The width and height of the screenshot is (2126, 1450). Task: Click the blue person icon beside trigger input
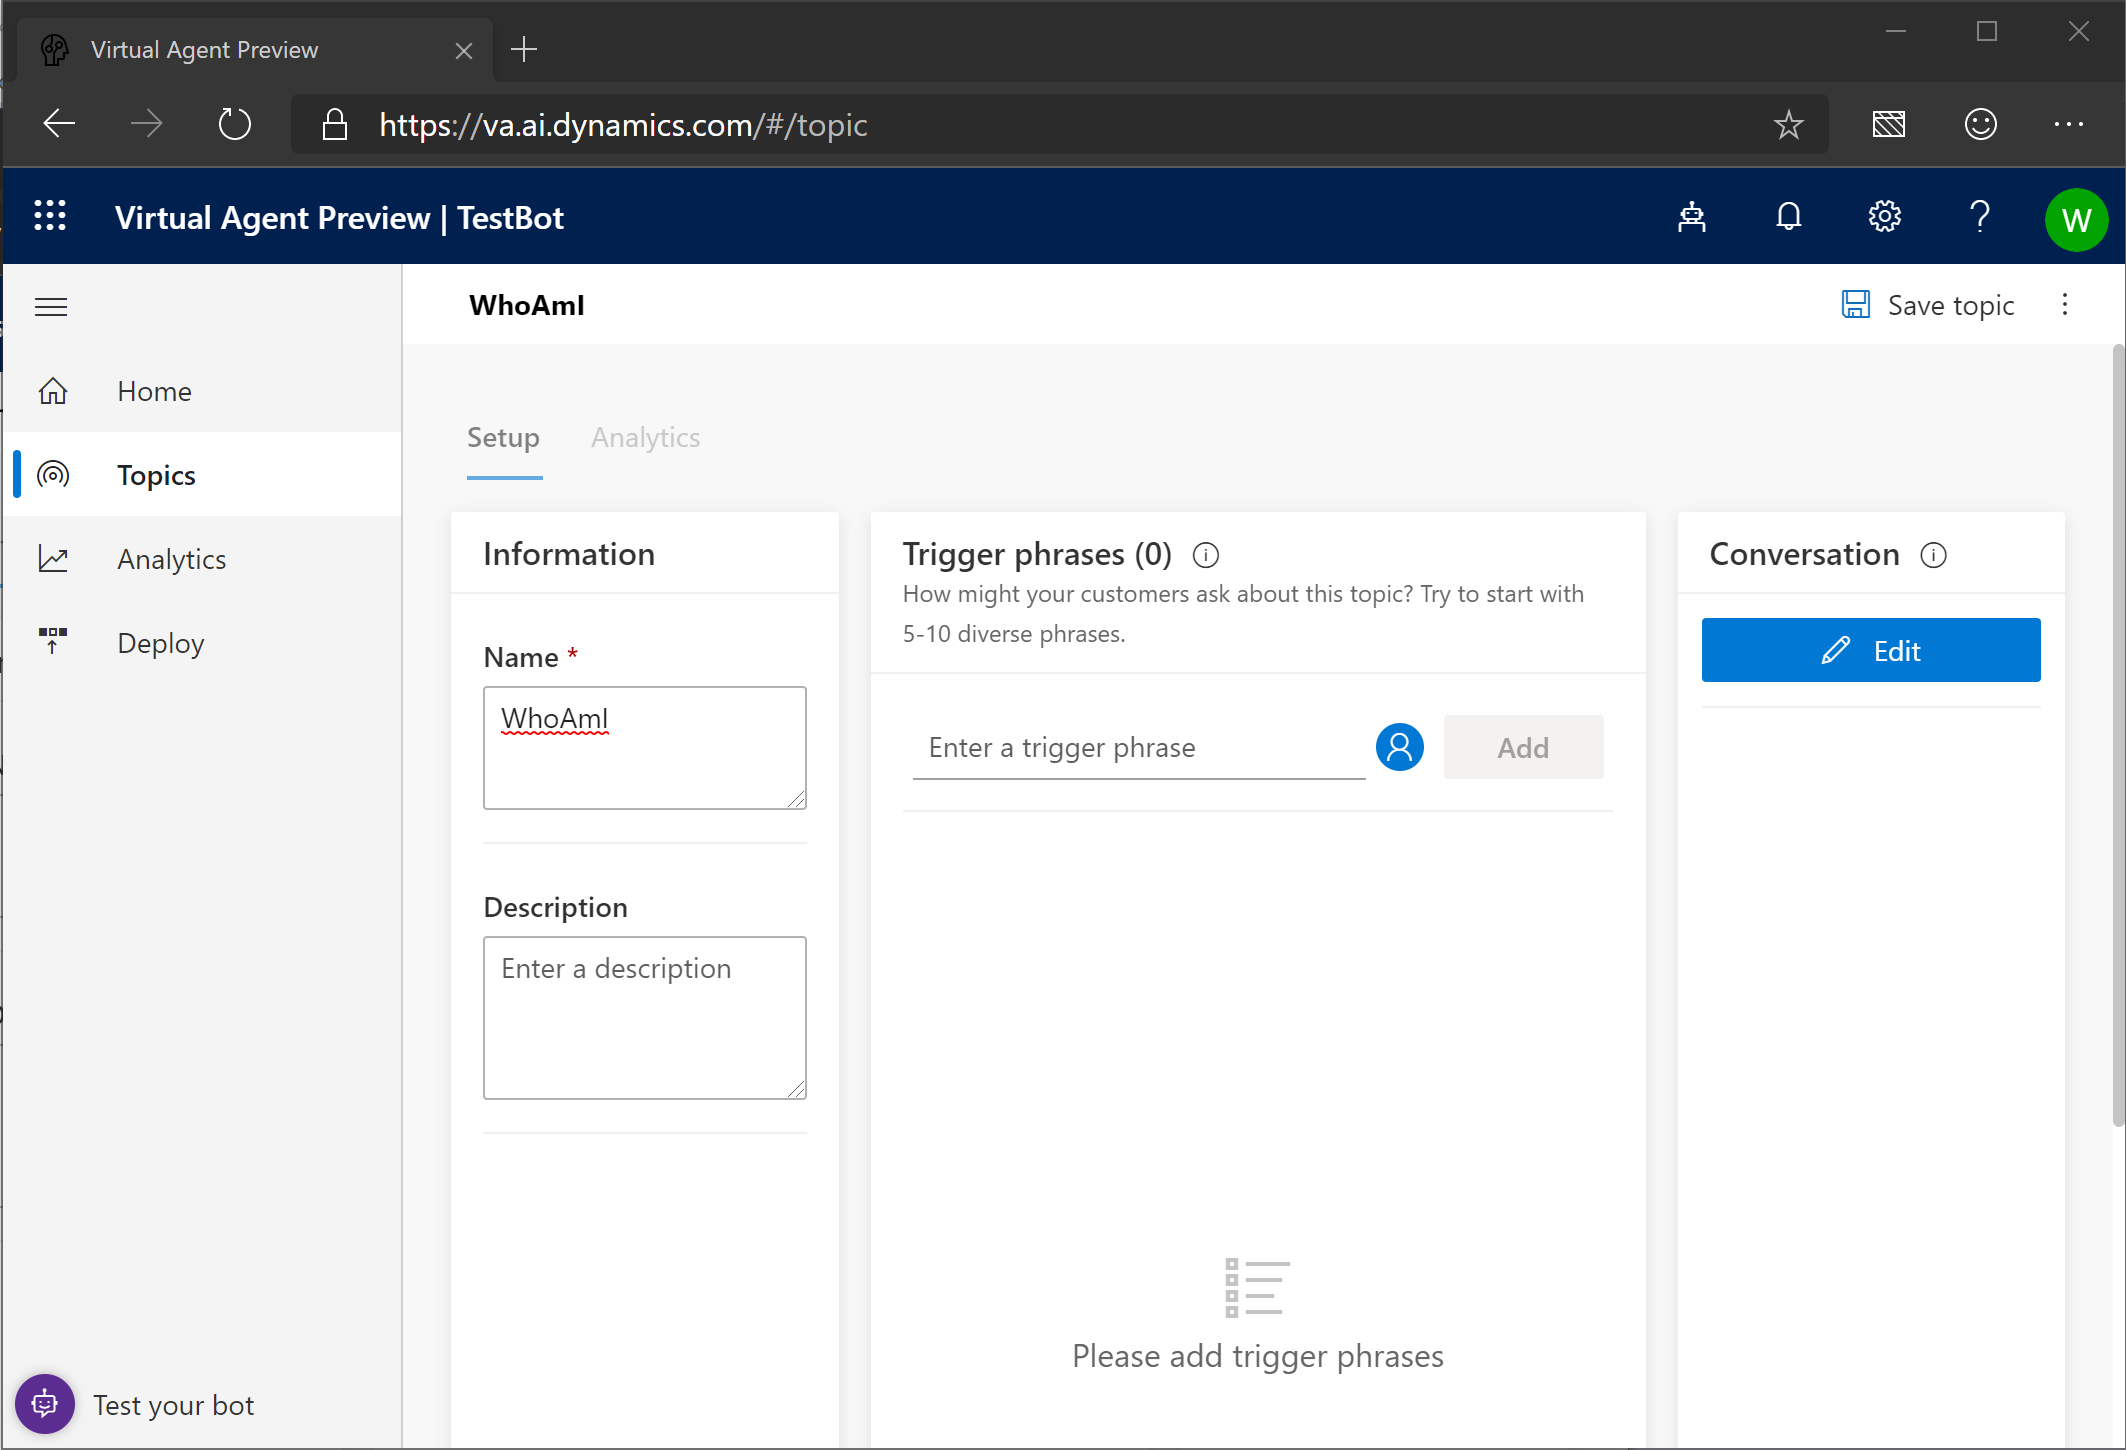coord(1399,747)
